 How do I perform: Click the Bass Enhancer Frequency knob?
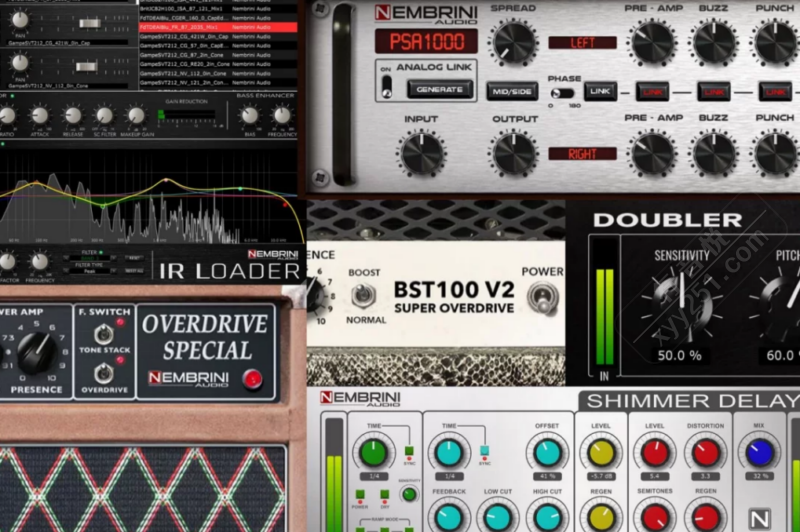[x=282, y=116]
